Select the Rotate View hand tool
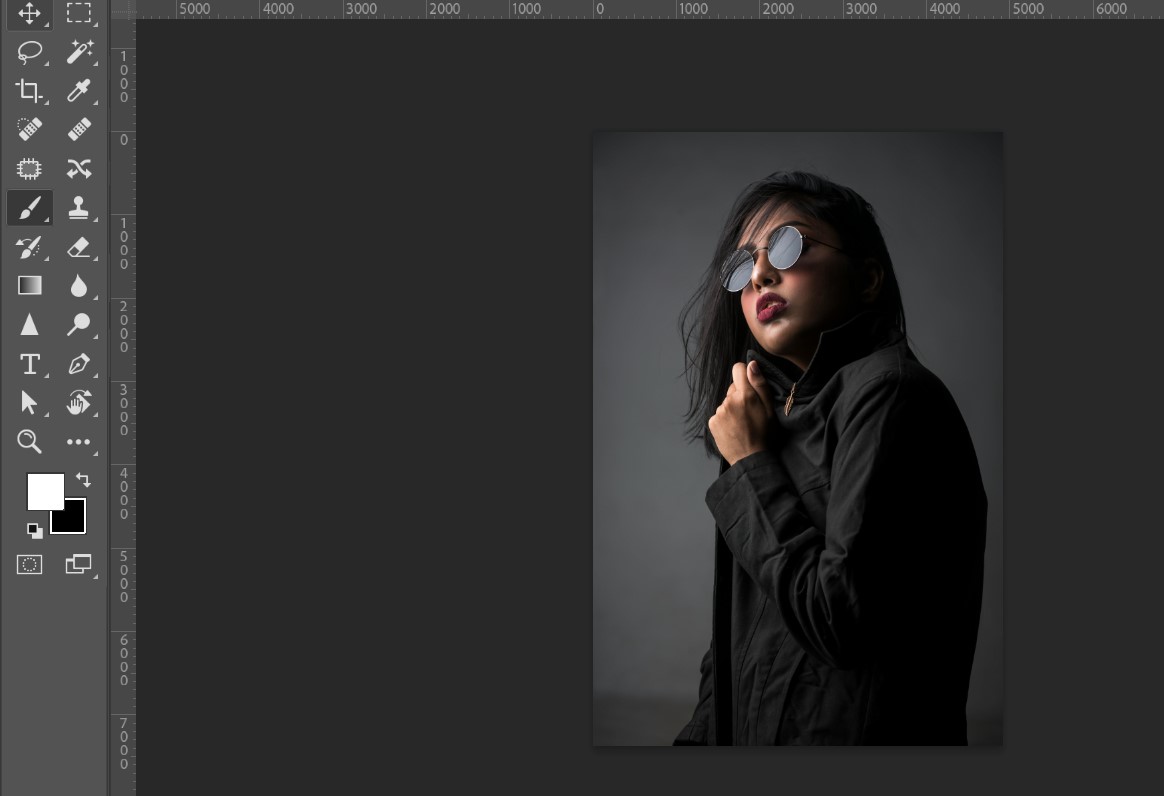The height and width of the screenshot is (796, 1164). click(79, 402)
